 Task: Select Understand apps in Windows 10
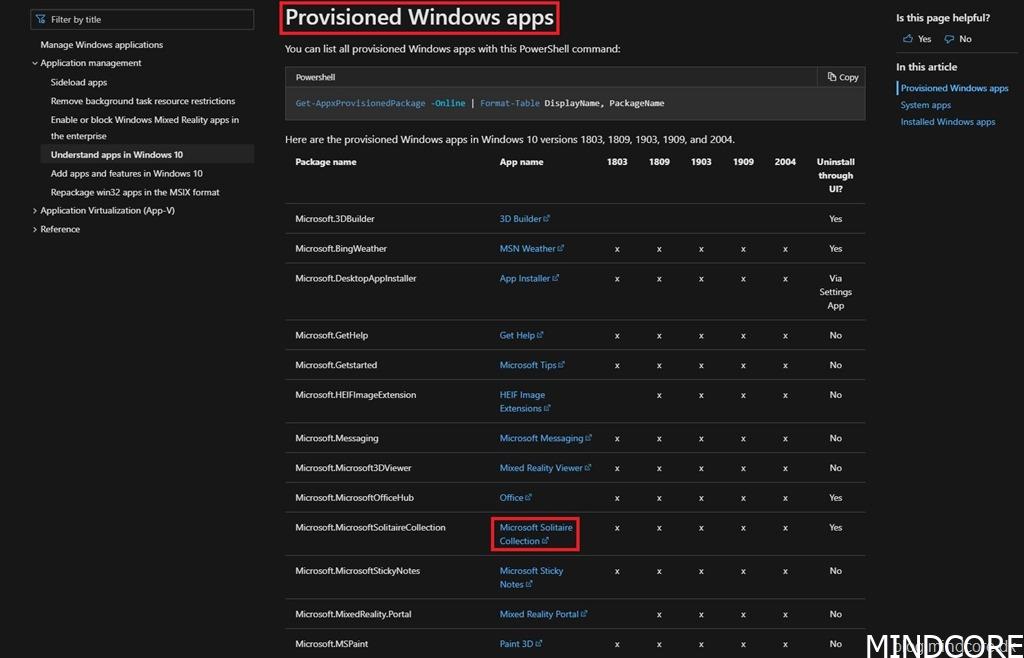tap(116, 155)
